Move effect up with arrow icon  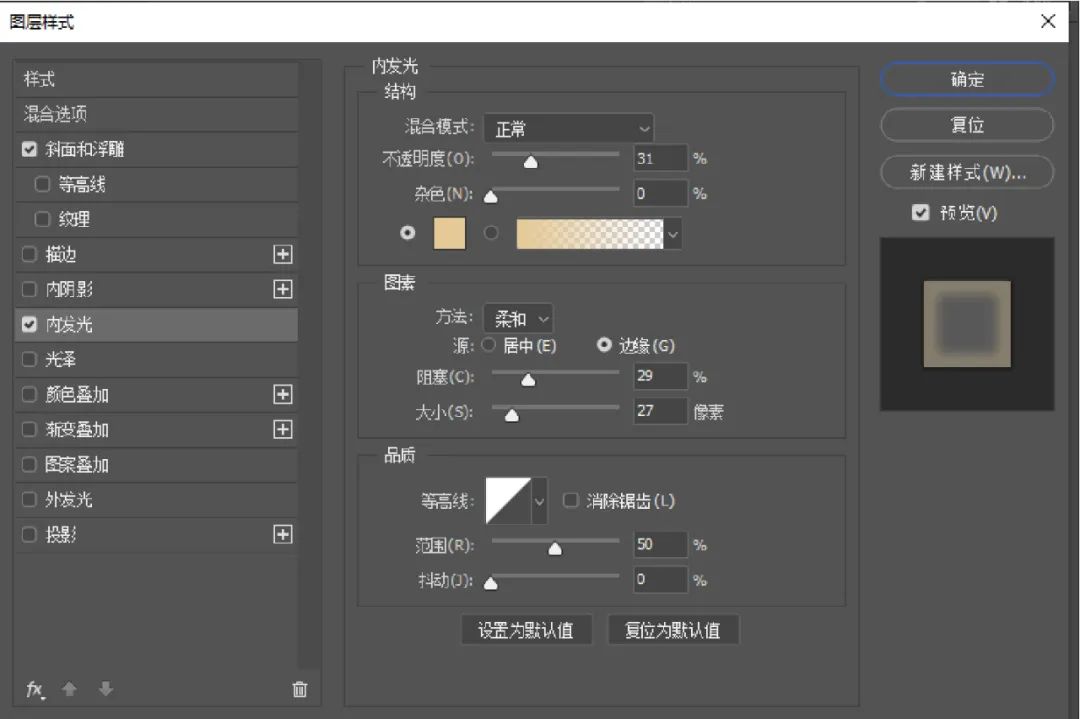pyautogui.click(x=70, y=689)
